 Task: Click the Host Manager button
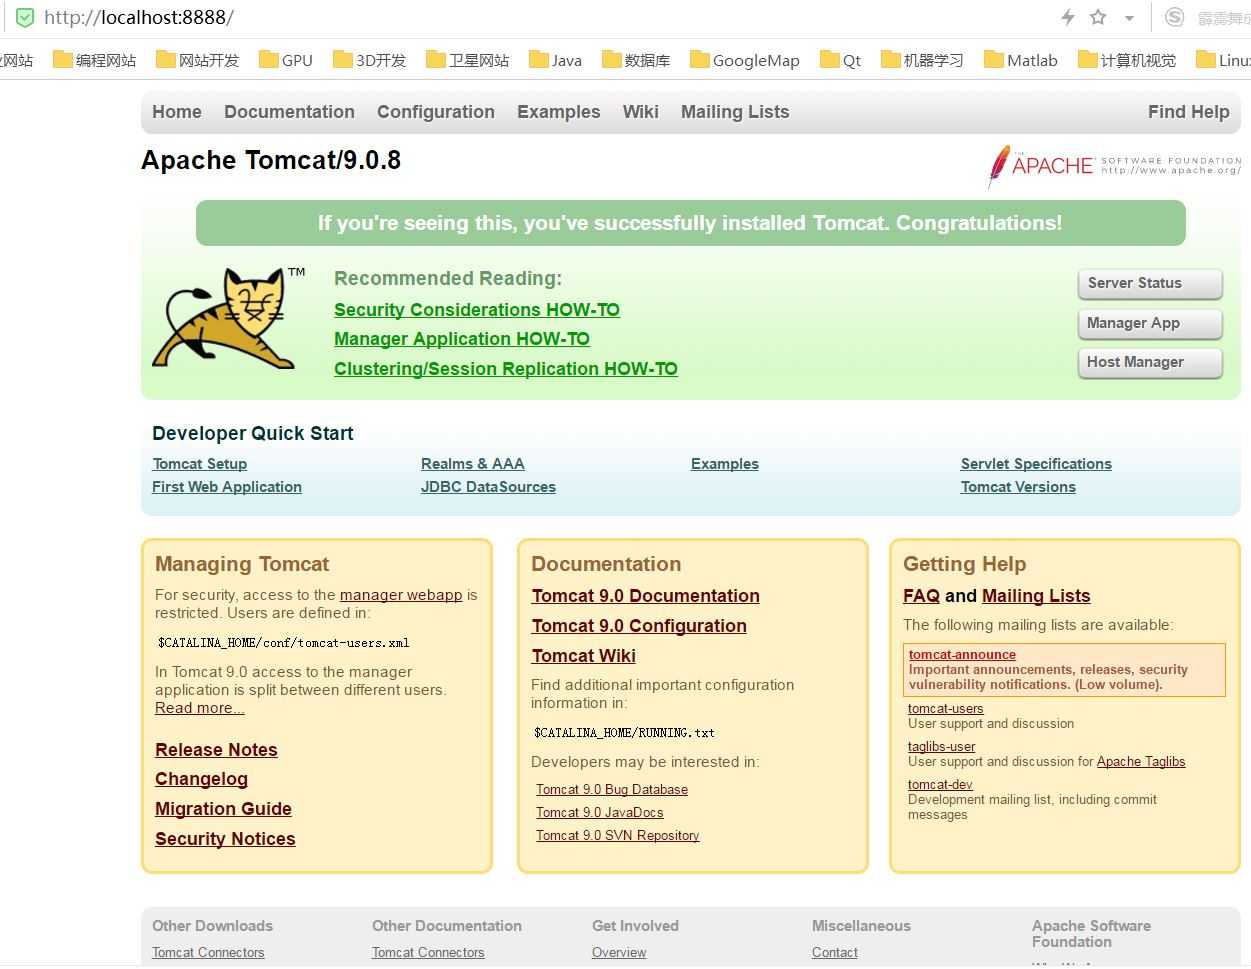point(1150,362)
